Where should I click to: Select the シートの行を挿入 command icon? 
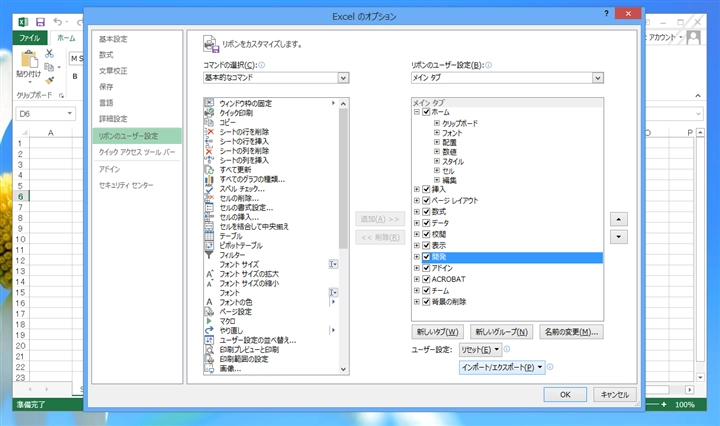[209, 141]
